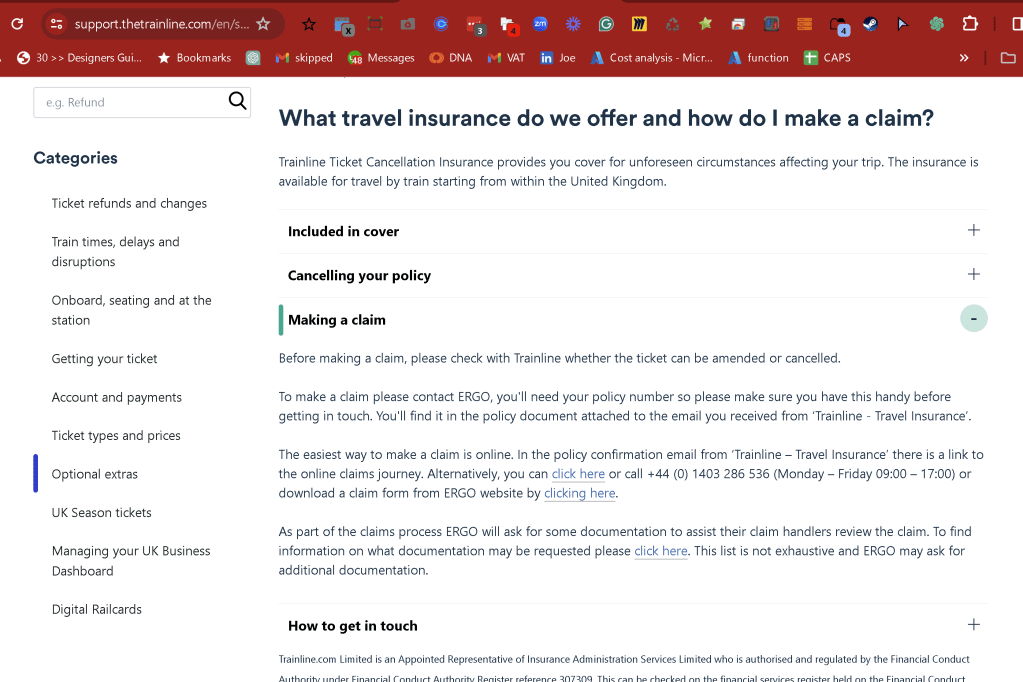Open the Extensions puzzle piece menu

(970, 24)
